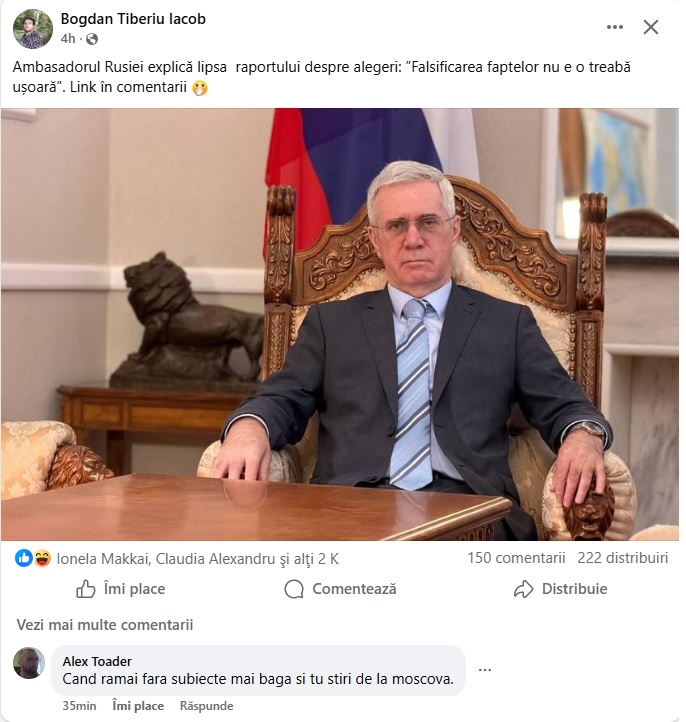The width and height of the screenshot is (686, 722).
Task: Open the ambassador photo in the post
Action: point(340,324)
